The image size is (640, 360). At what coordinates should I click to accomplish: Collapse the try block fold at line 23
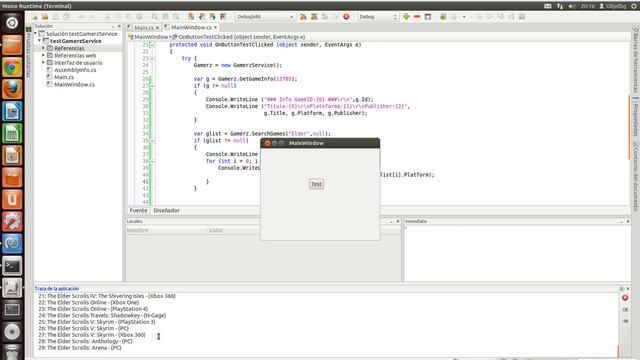152,58
